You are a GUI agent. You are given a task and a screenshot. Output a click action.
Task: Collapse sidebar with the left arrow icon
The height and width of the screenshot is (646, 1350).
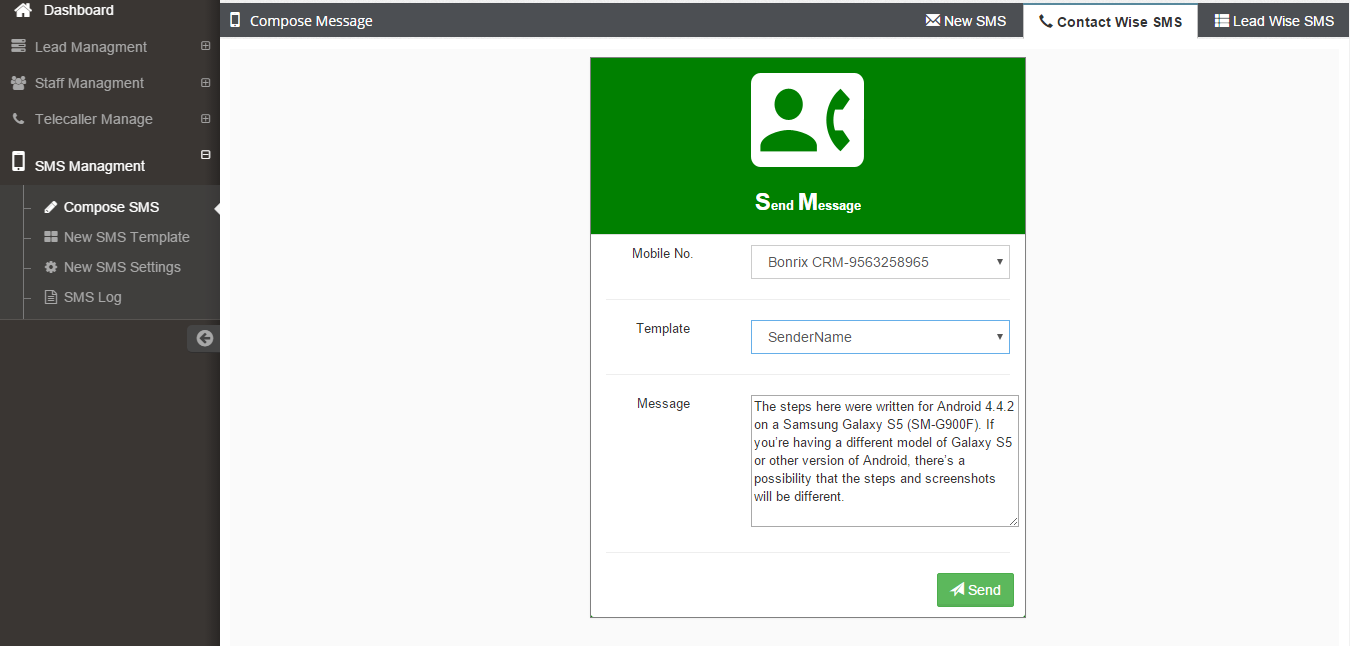pyautogui.click(x=204, y=338)
